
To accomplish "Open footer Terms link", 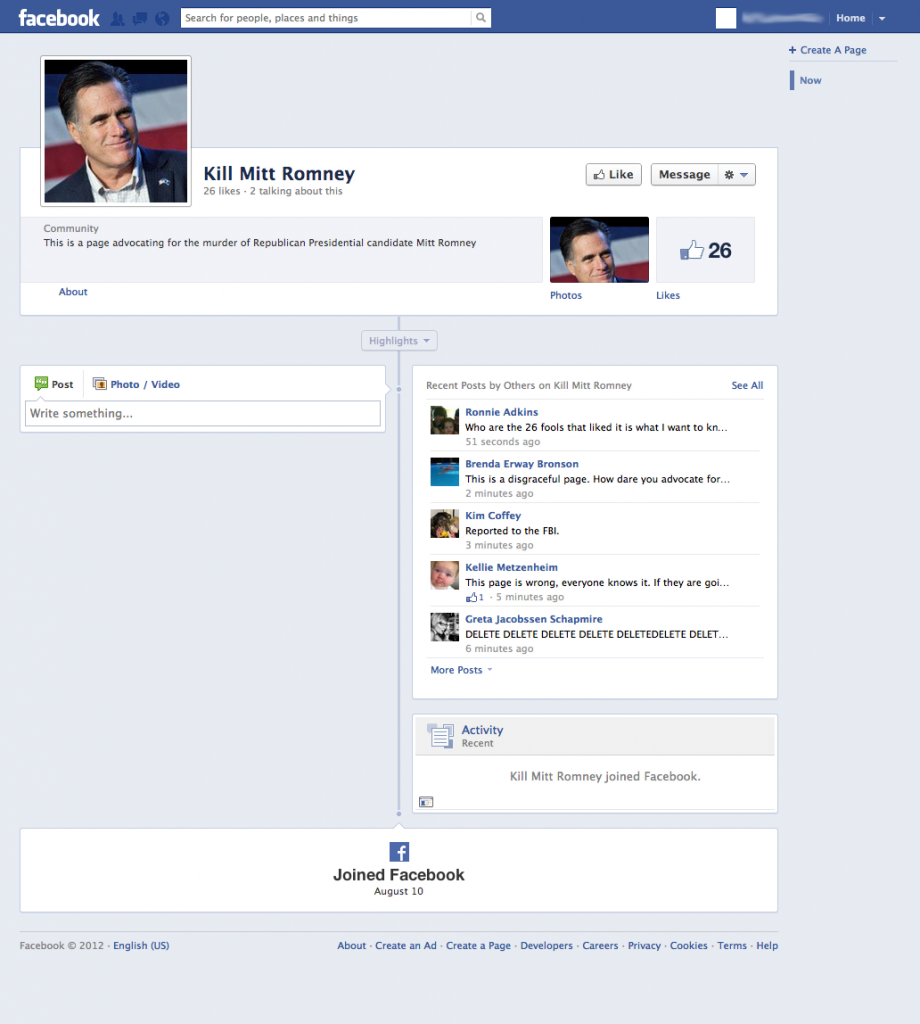I will (x=732, y=946).
